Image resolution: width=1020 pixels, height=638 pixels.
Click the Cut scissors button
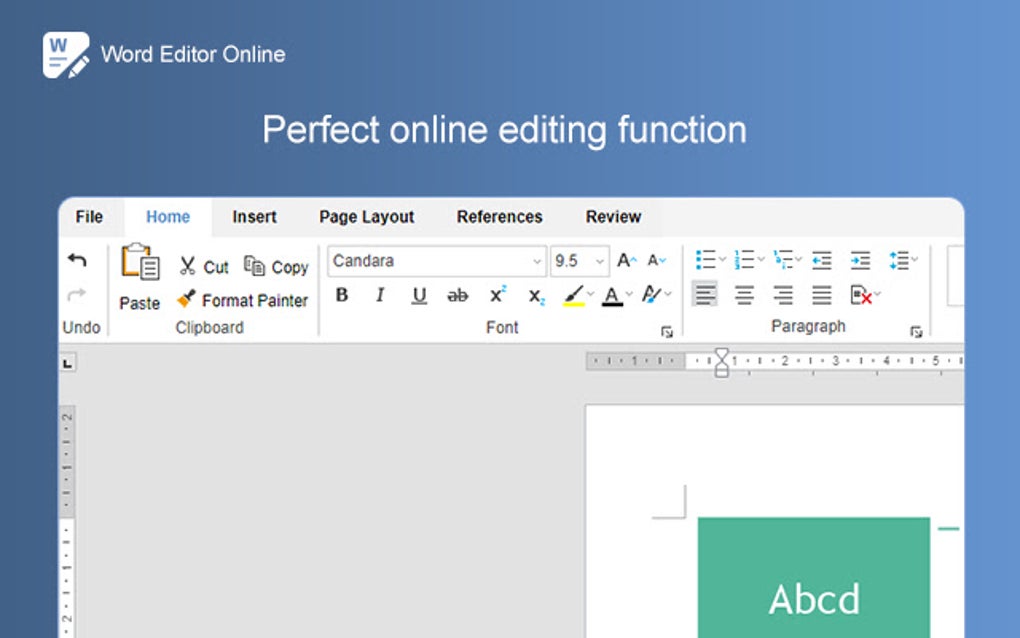(x=204, y=266)
